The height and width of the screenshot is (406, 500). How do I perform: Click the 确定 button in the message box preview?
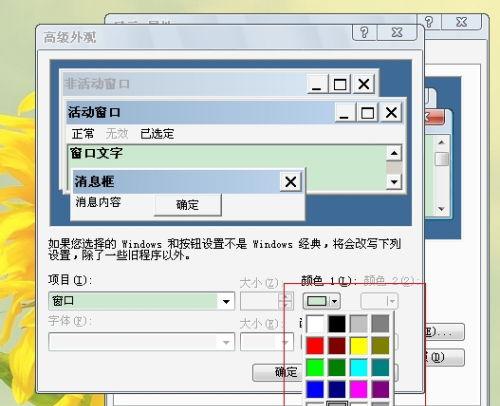pos(188,205)
